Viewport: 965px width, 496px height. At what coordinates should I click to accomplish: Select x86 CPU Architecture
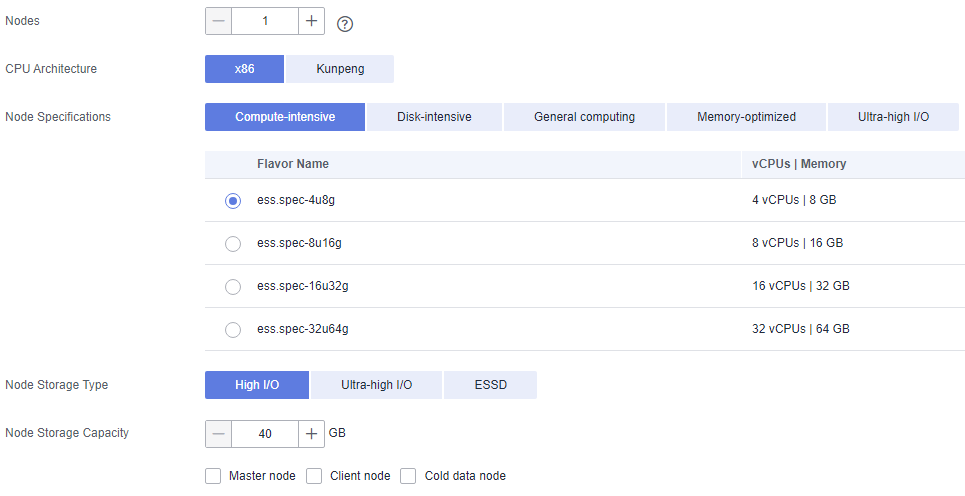(244, 69)
